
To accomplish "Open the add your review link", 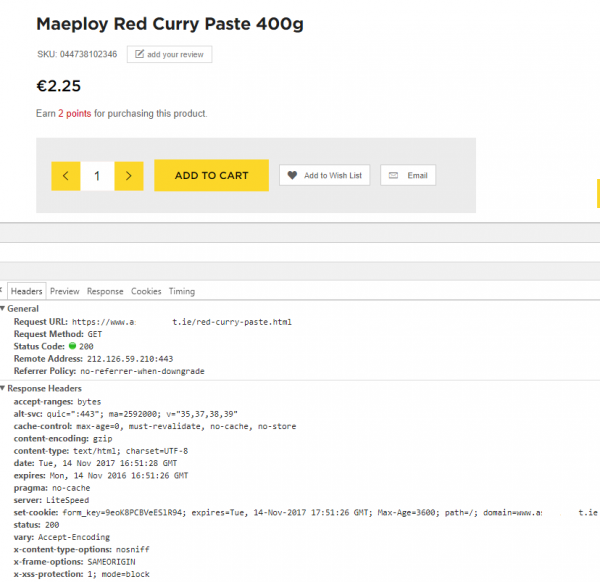I will point(170,54).
